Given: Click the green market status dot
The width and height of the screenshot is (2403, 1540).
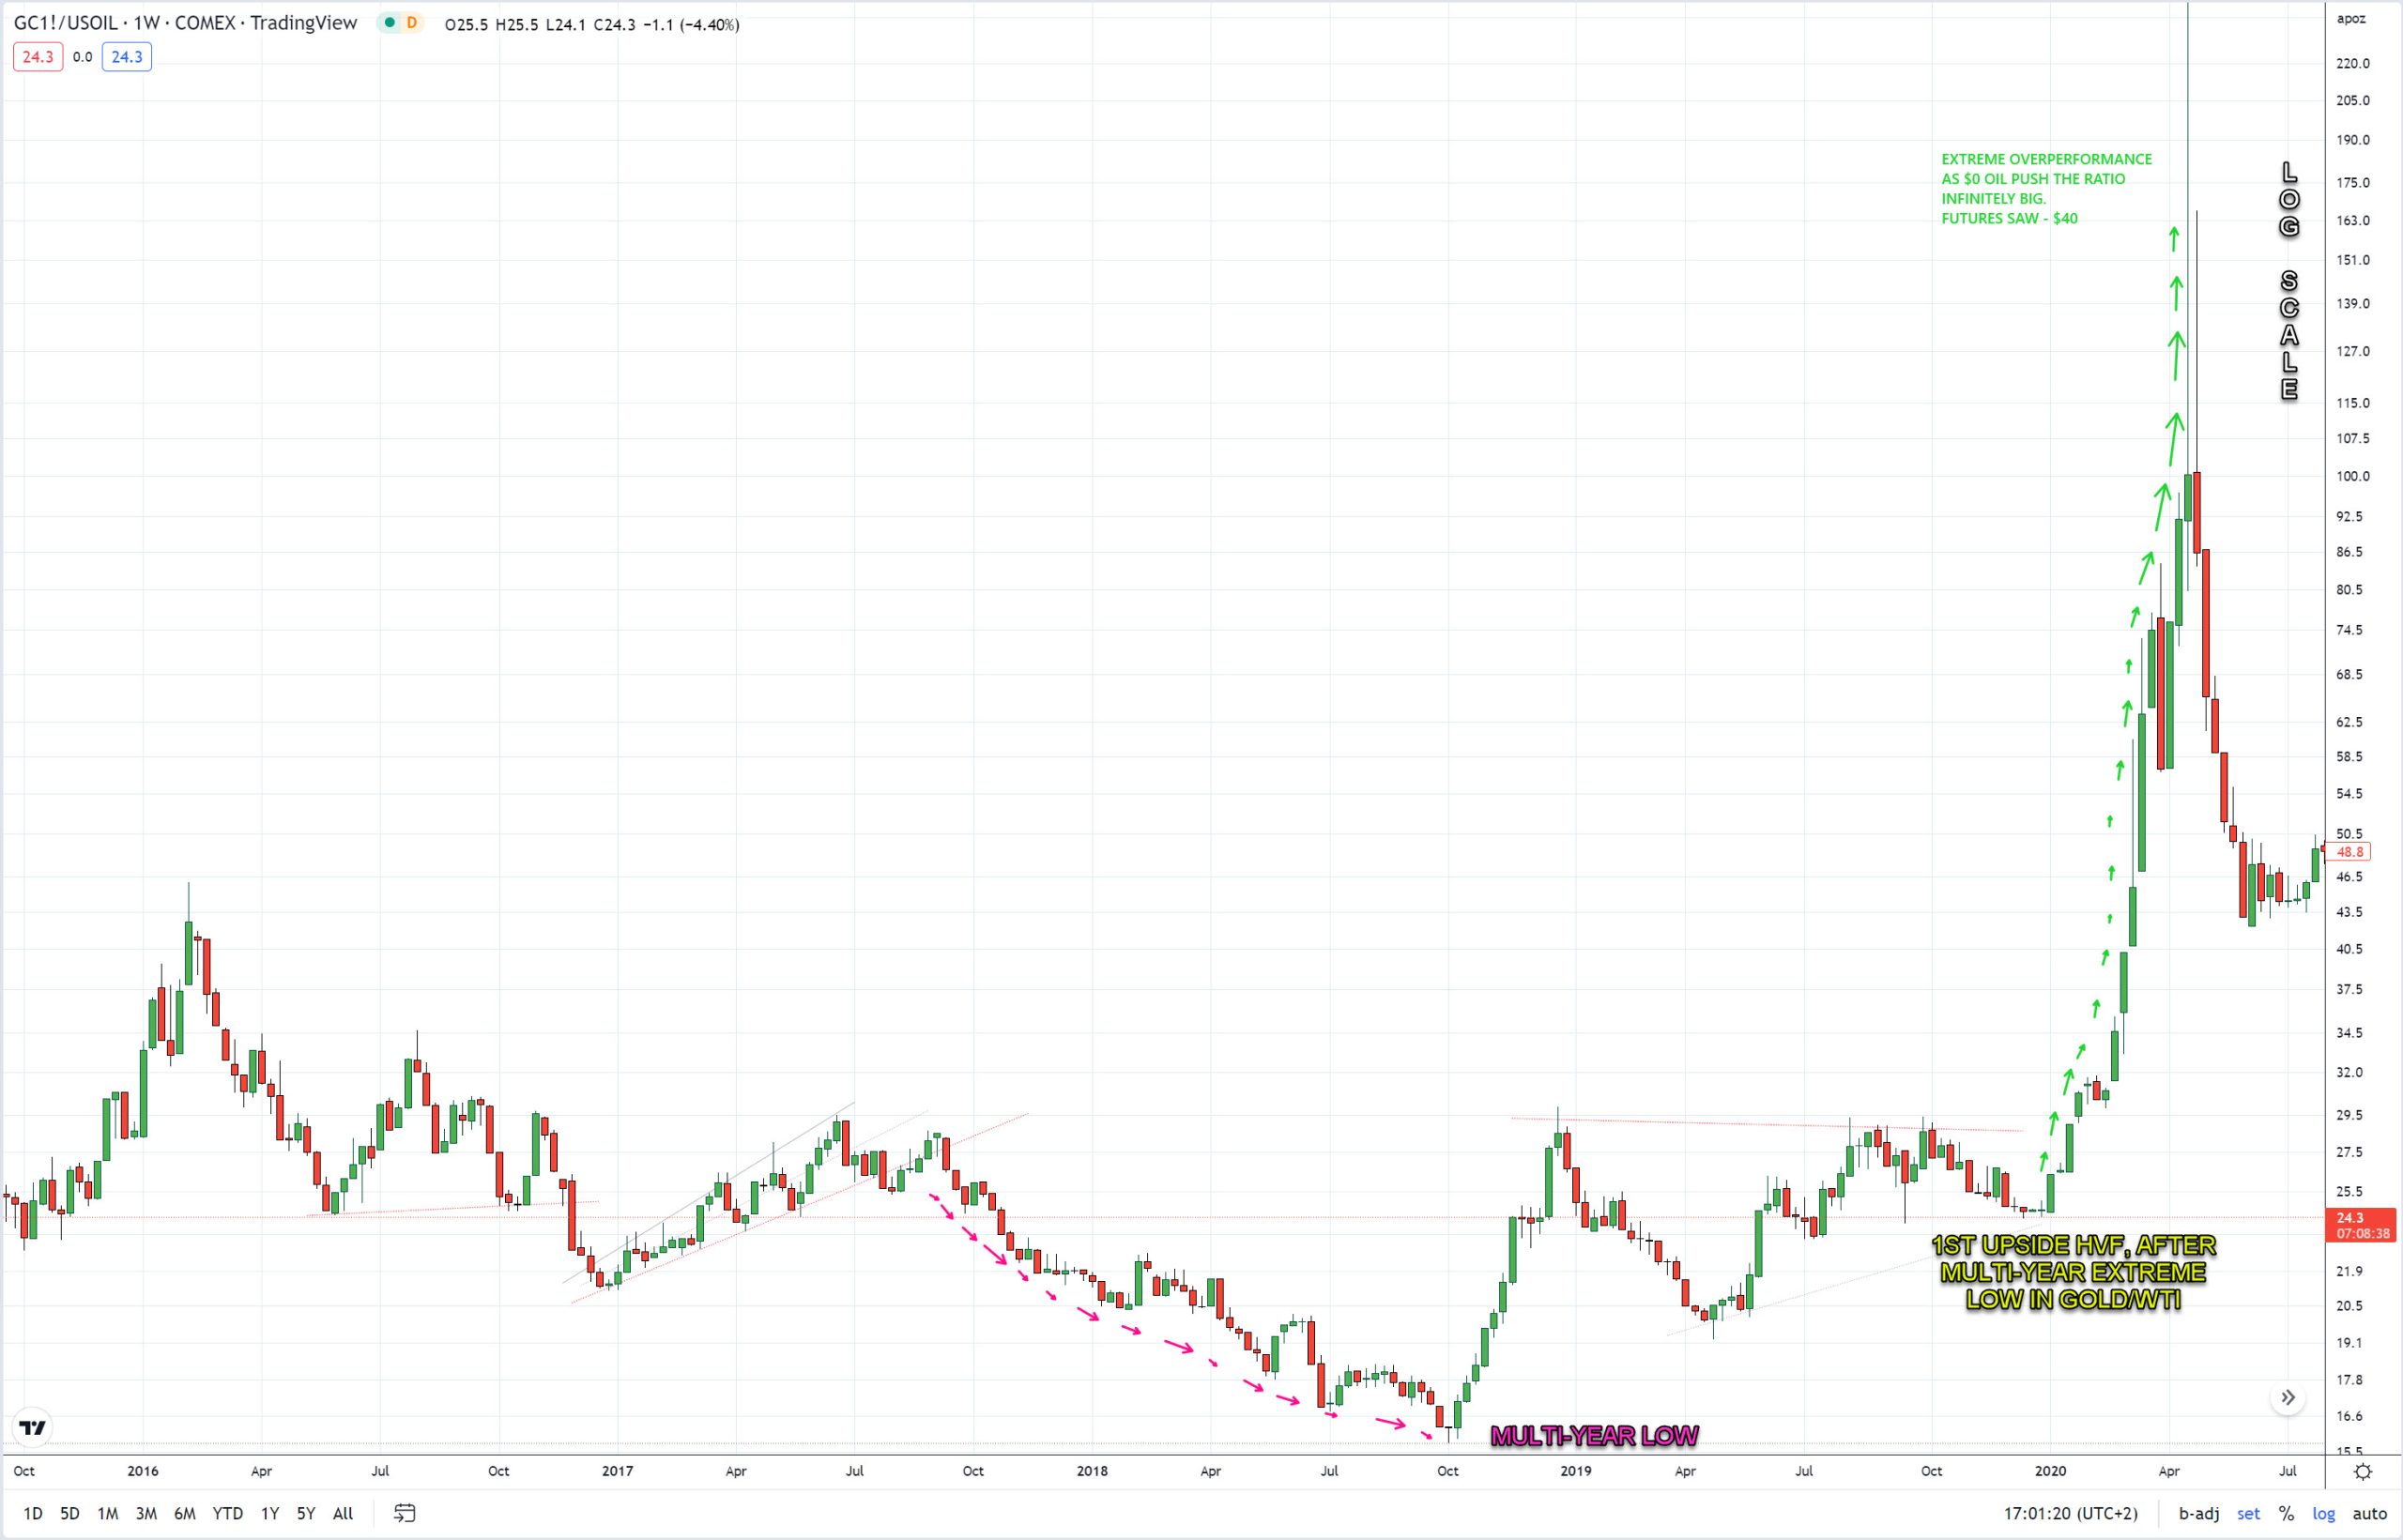Looking at the screenshot, I should [x=389, y=23].
